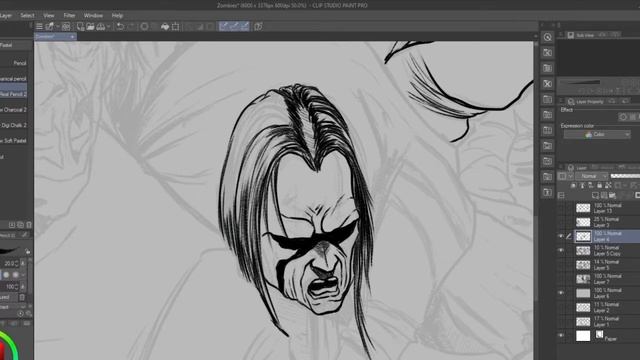
Task: Open dropdown arrow next to New icon
Action: 58,27
